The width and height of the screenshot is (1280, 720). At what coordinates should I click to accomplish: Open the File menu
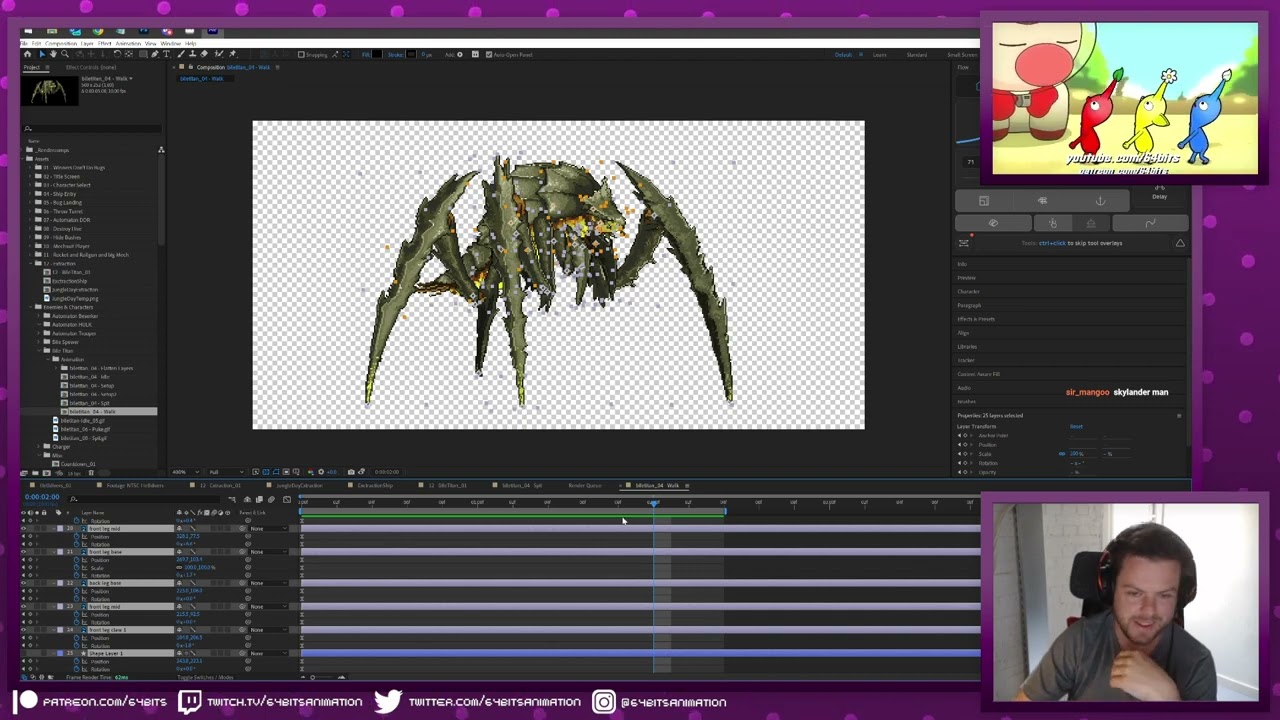click(25, 44)
